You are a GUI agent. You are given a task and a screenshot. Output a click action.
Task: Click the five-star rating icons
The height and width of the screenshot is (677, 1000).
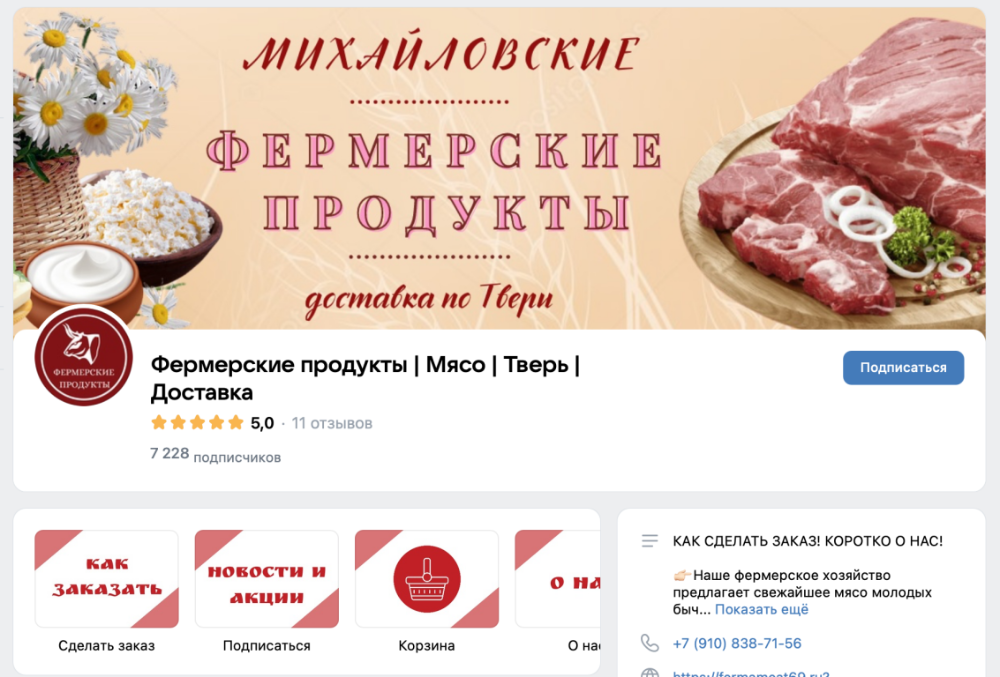pos(197,423)
